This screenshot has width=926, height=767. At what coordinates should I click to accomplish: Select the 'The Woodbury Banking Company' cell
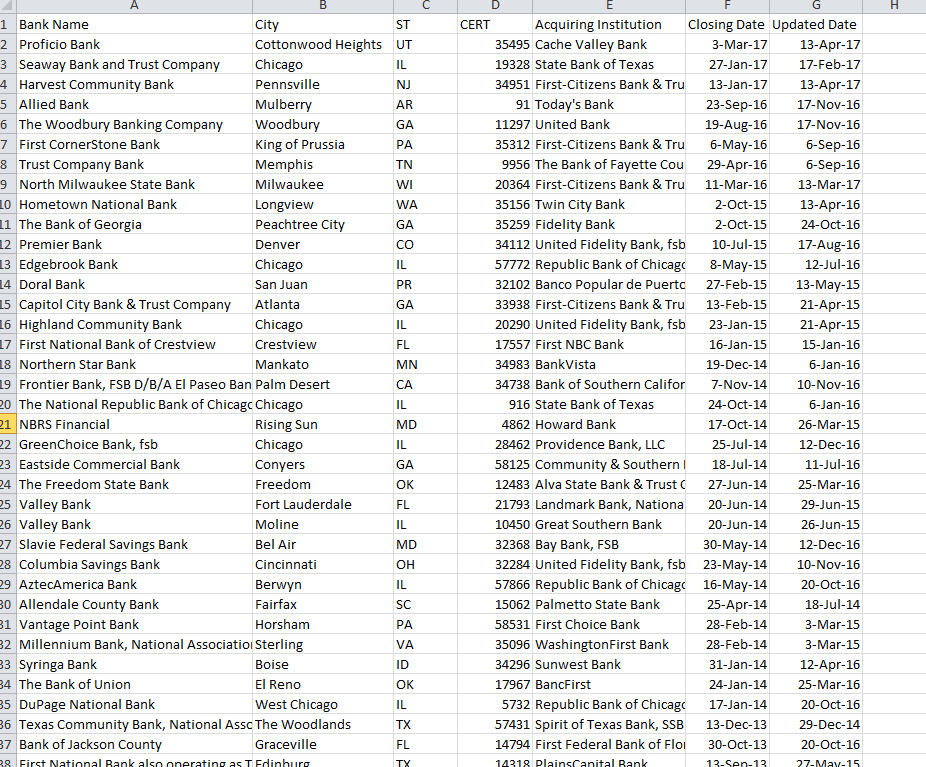(134, 125)
